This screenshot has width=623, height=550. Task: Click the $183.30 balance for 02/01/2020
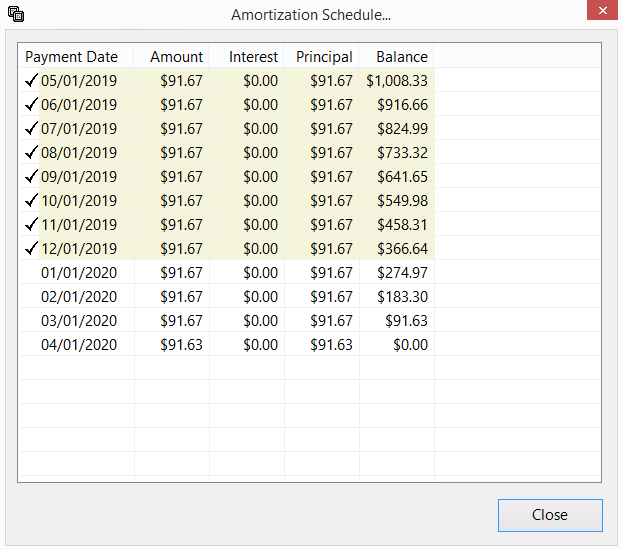tap(402, 297)
